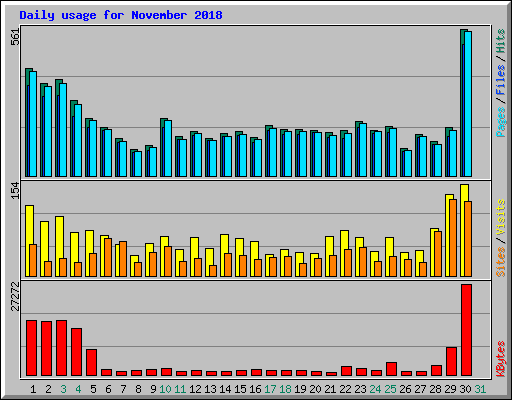Image resolution: width=512 pixels, height=400 pixels.
Task: Click the red KBytes bar for day 25
Action: click(x=391, y=369)
